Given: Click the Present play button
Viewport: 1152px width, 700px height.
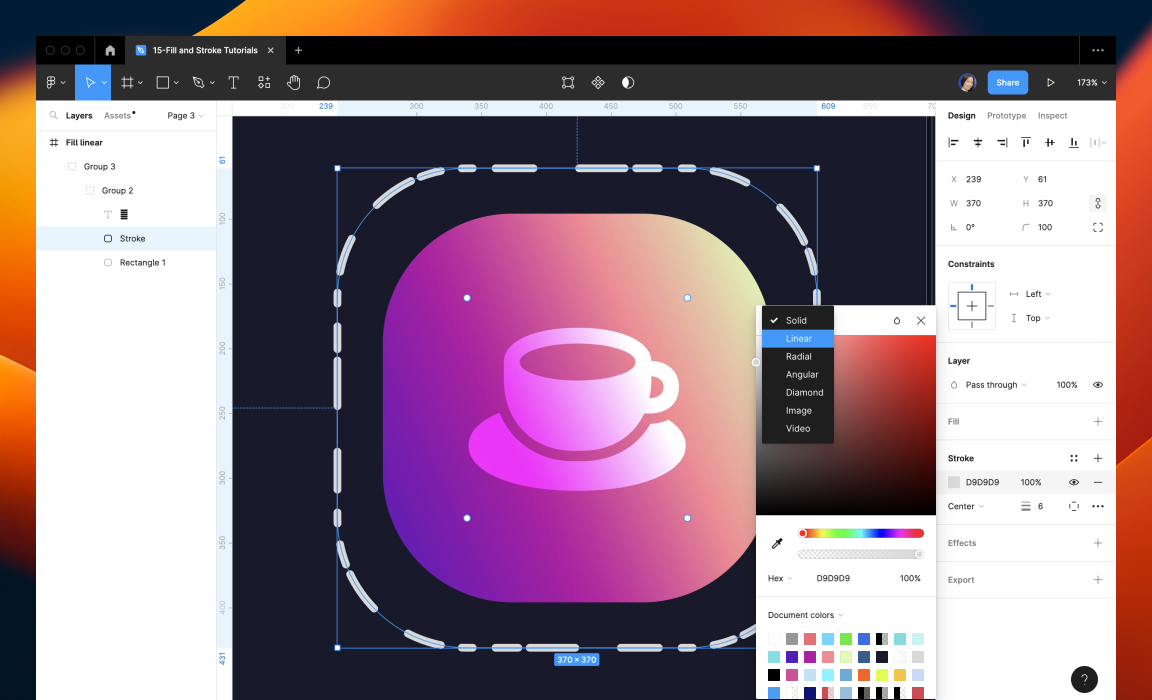Looking at the screenshot, I should pyautogui.click(x=1051, y=83).
